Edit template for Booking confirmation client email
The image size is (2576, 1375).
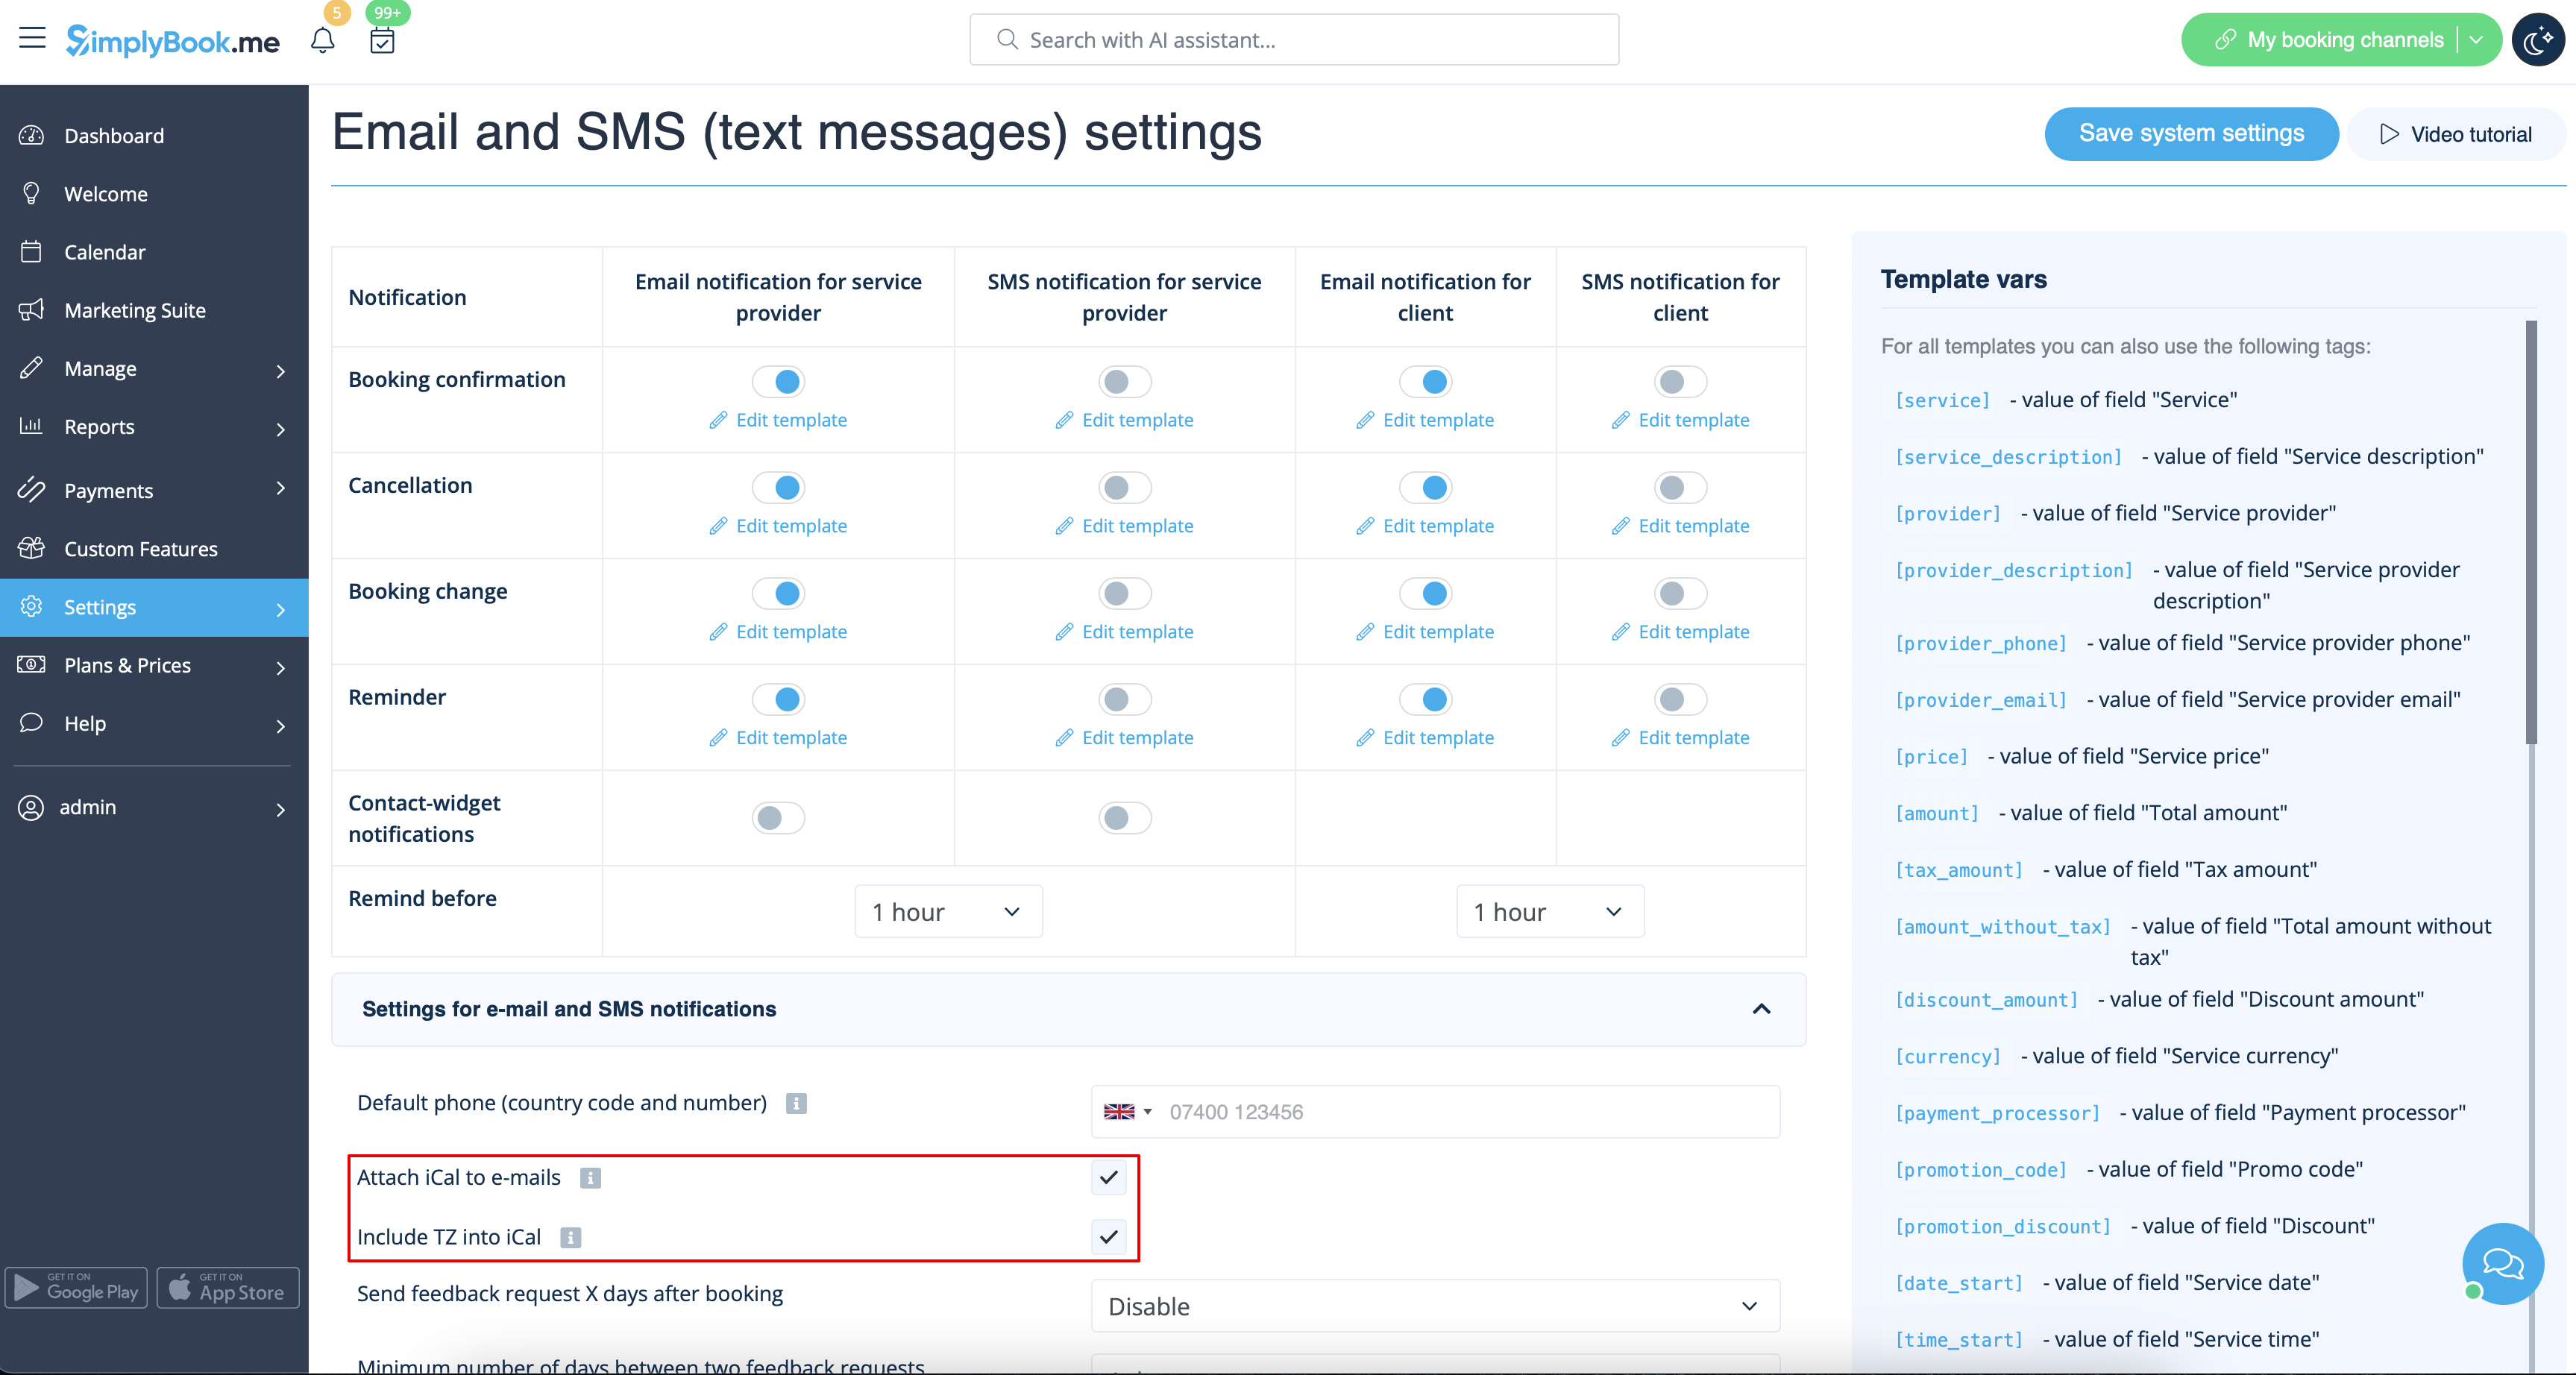pos(1425,420)
